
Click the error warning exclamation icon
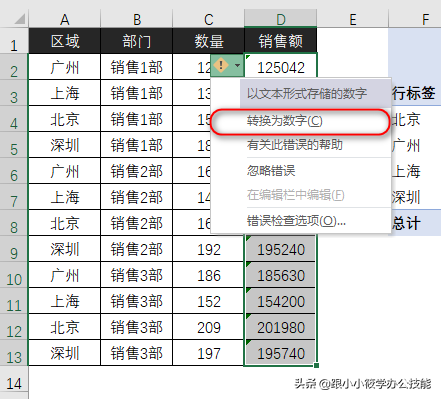(x=221, y=65)
